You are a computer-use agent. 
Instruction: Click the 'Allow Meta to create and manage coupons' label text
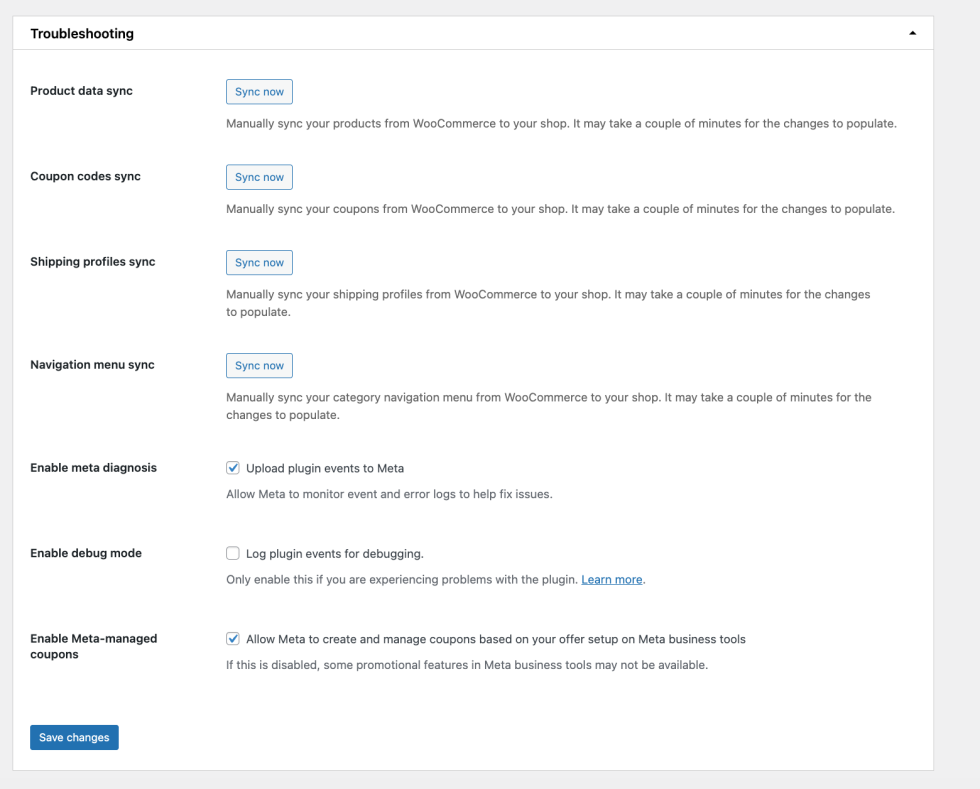click(496, 639)
